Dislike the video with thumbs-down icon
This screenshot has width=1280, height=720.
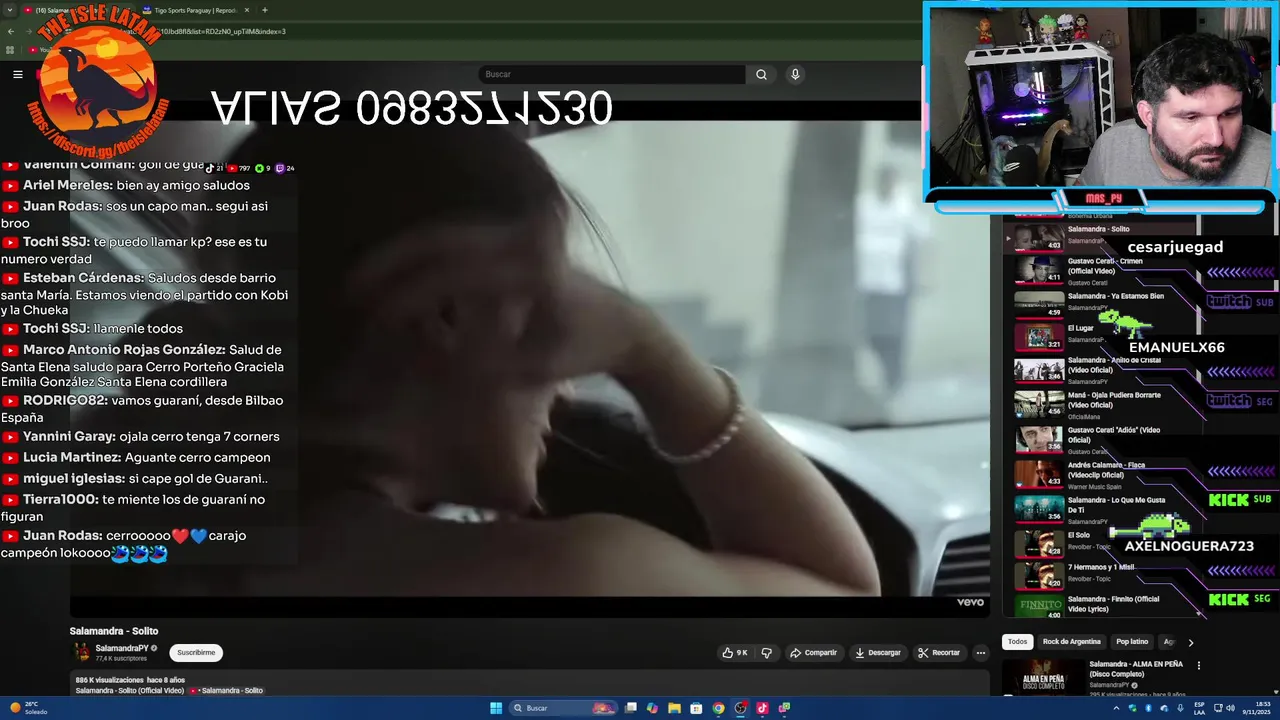(767, 653)
